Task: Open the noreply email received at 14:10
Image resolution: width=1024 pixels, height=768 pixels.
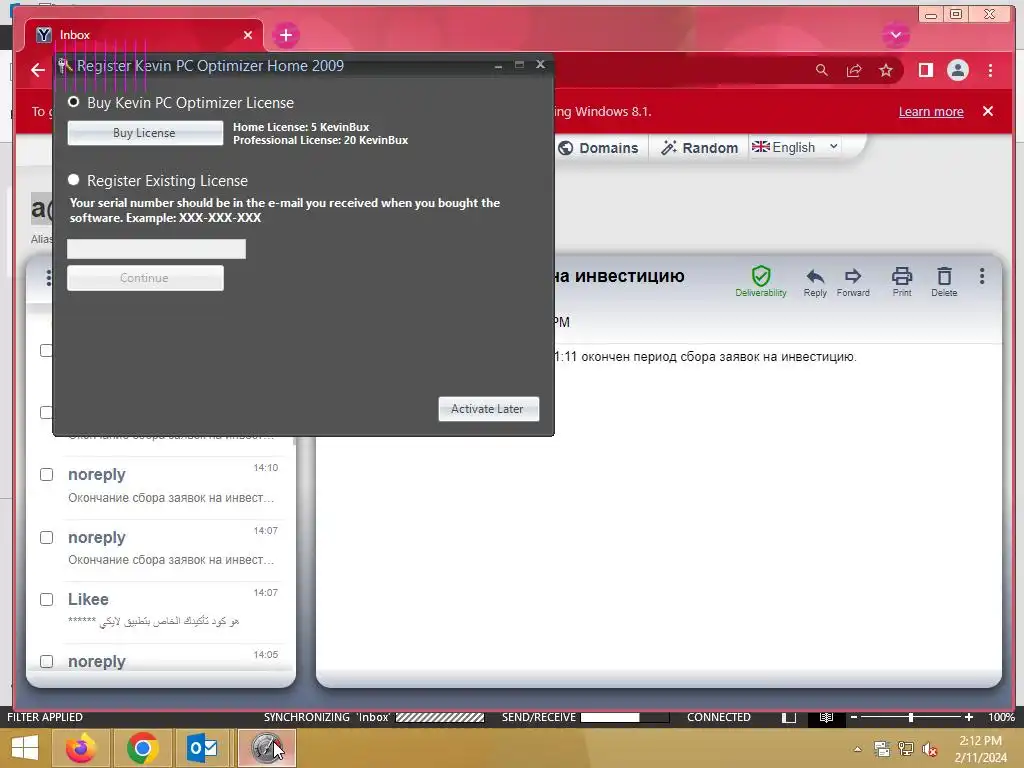Action: pos(173,486)
